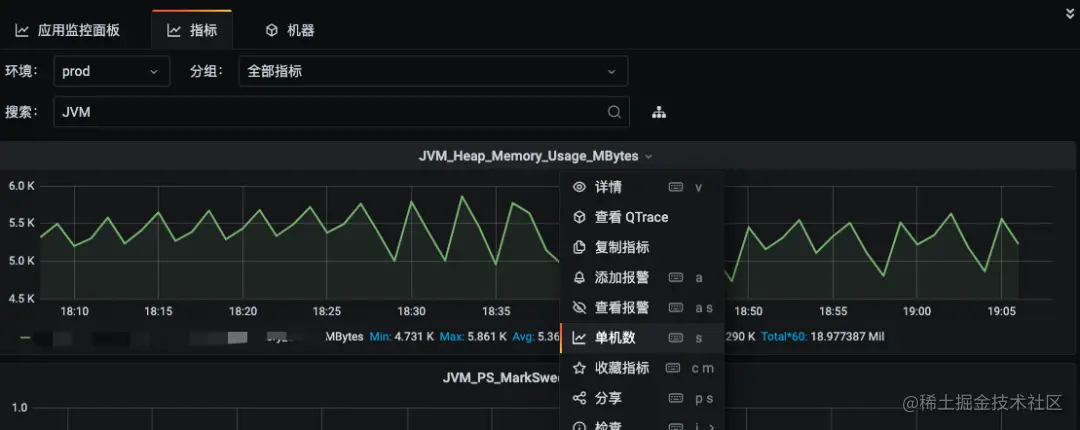Open the 机器 tab

pyautogui.click(x=290, y=30)
